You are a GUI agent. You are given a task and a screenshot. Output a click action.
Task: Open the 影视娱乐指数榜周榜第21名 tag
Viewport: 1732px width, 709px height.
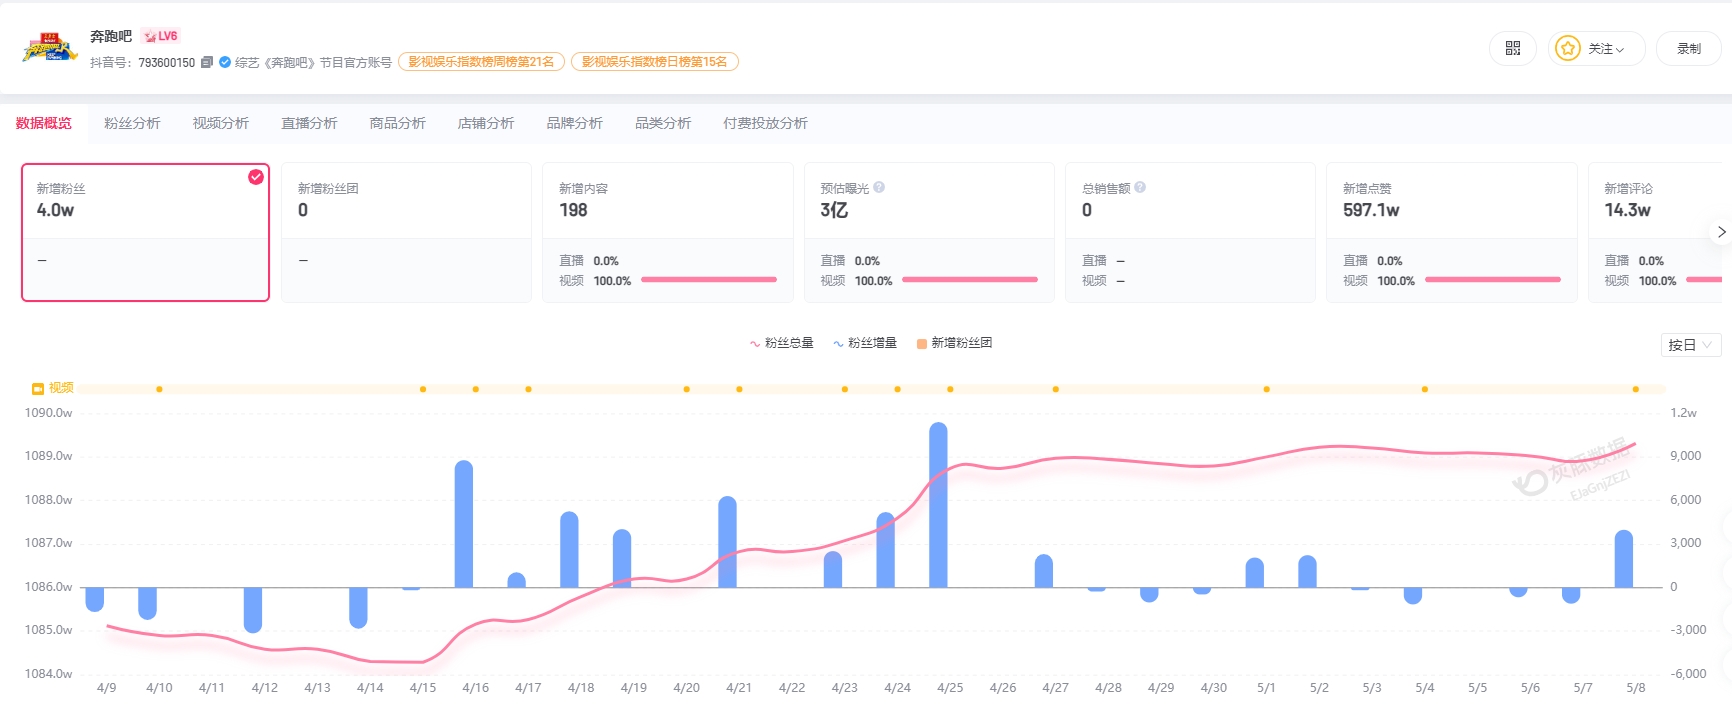pyautogui.click(x=481, y=62)
